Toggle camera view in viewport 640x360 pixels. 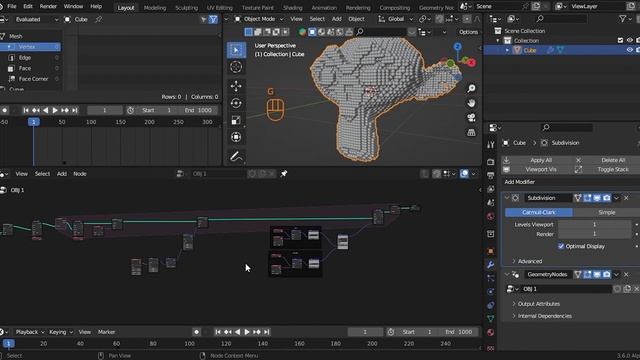[x=471, y=118]
